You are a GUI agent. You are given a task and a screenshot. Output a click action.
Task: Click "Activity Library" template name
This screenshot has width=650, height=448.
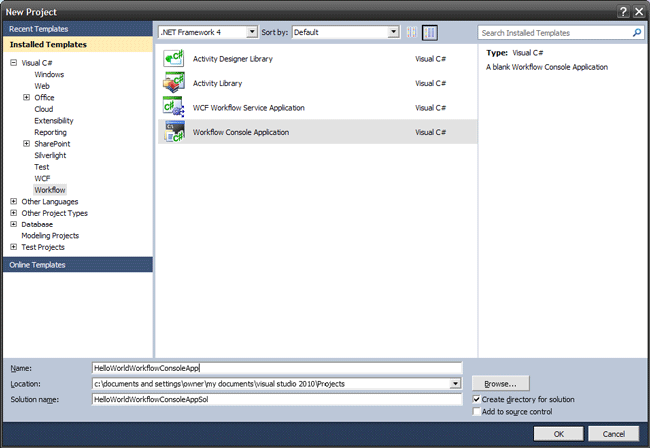(x=217, y=83)
